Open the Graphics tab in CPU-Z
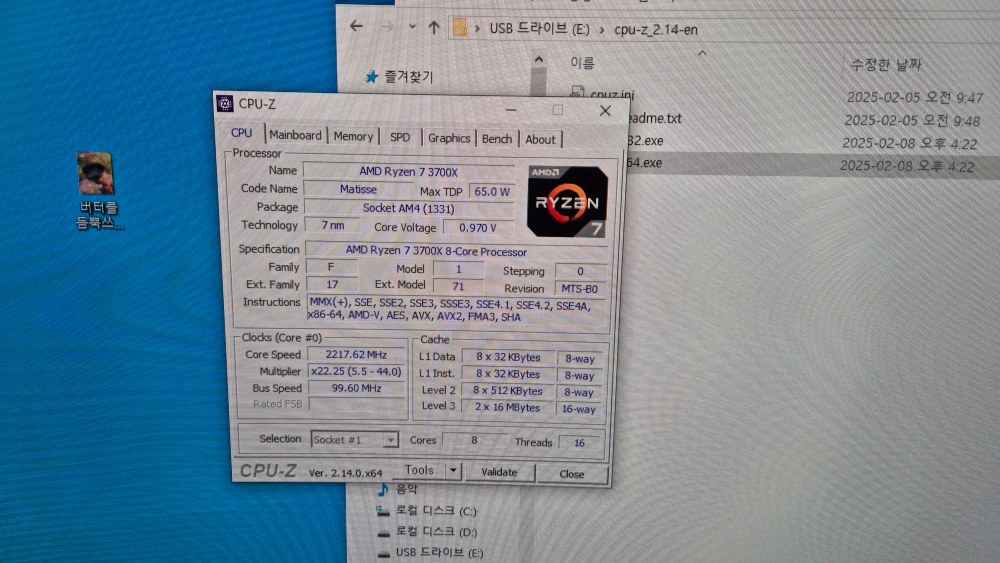The height and width of the screenshot is (563, 1000). tap(449, 138)
